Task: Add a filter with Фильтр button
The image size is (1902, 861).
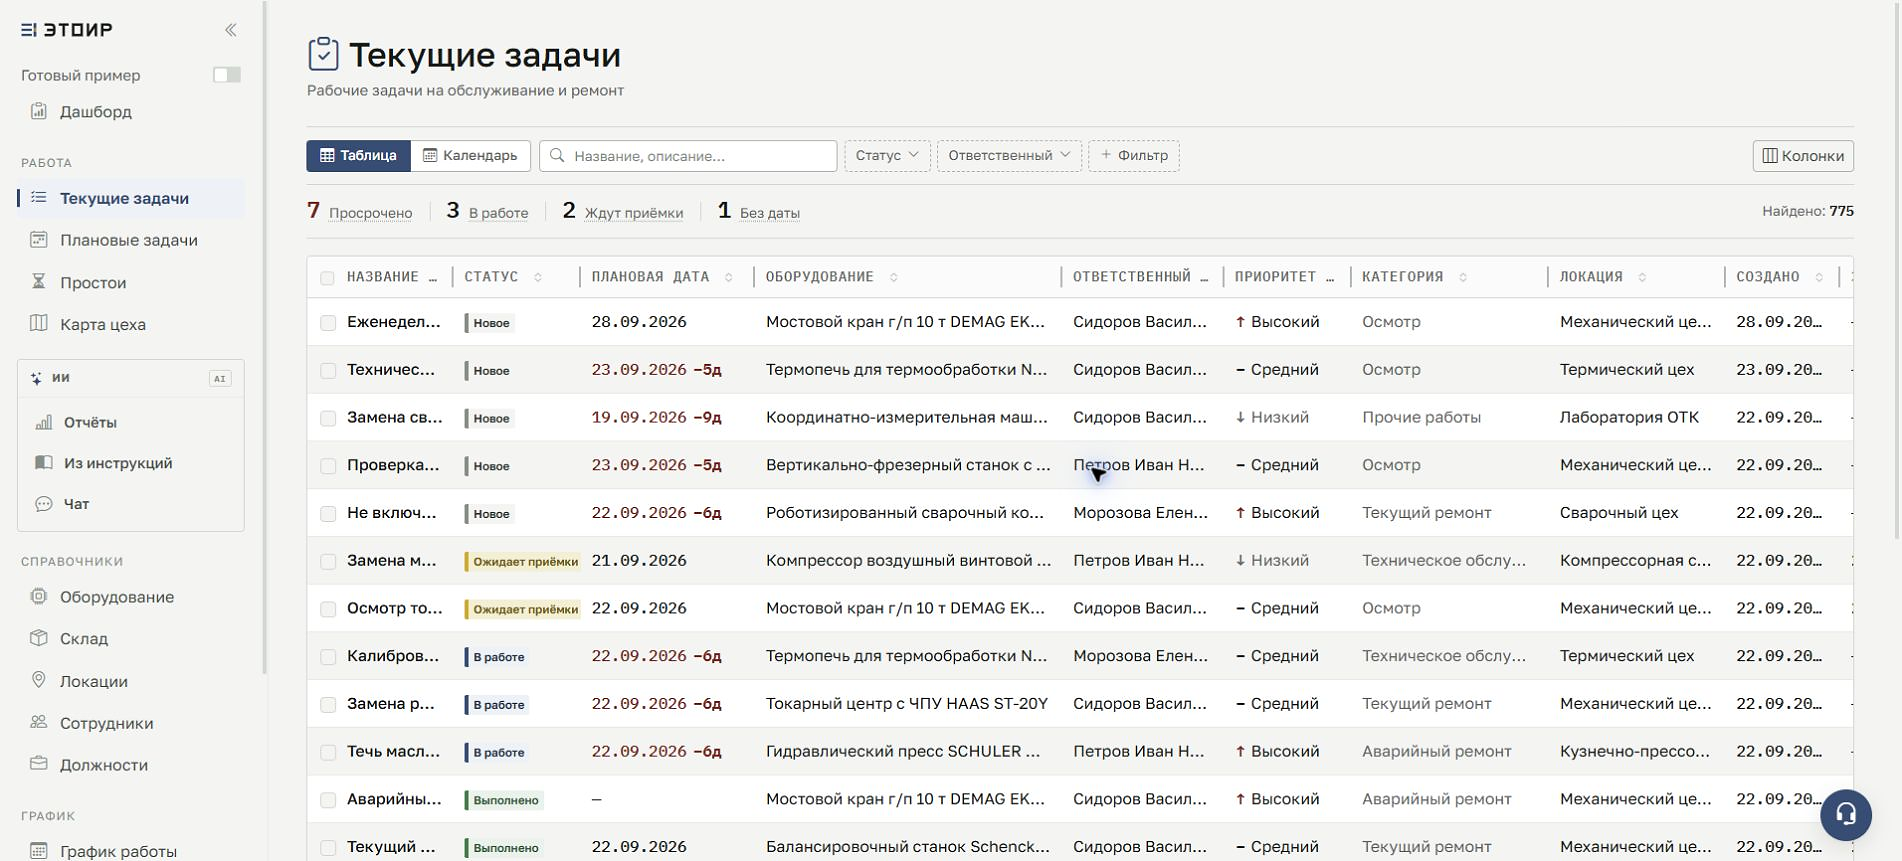Action: (x=1134, y=156)
